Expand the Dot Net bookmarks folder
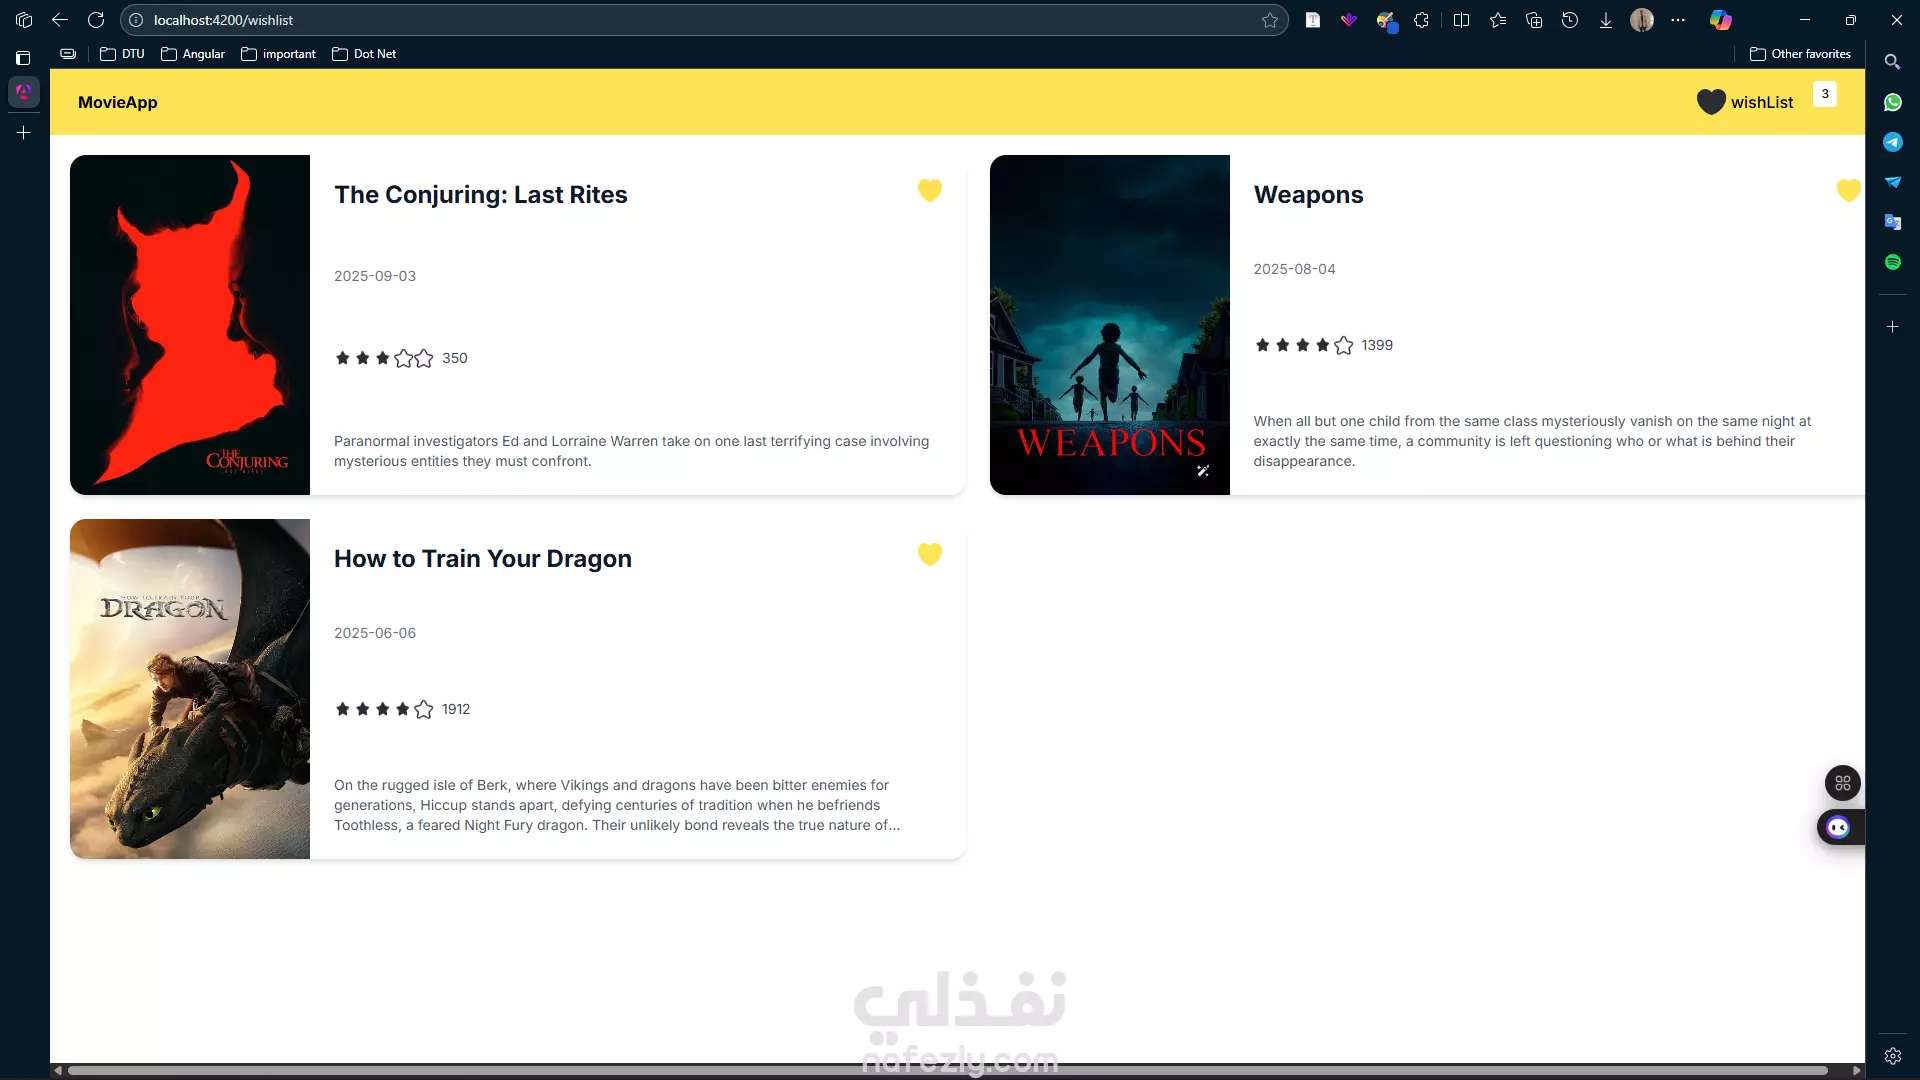Screen dimensions: 1920x1080 pyautogui.click(x=364, y=54)
